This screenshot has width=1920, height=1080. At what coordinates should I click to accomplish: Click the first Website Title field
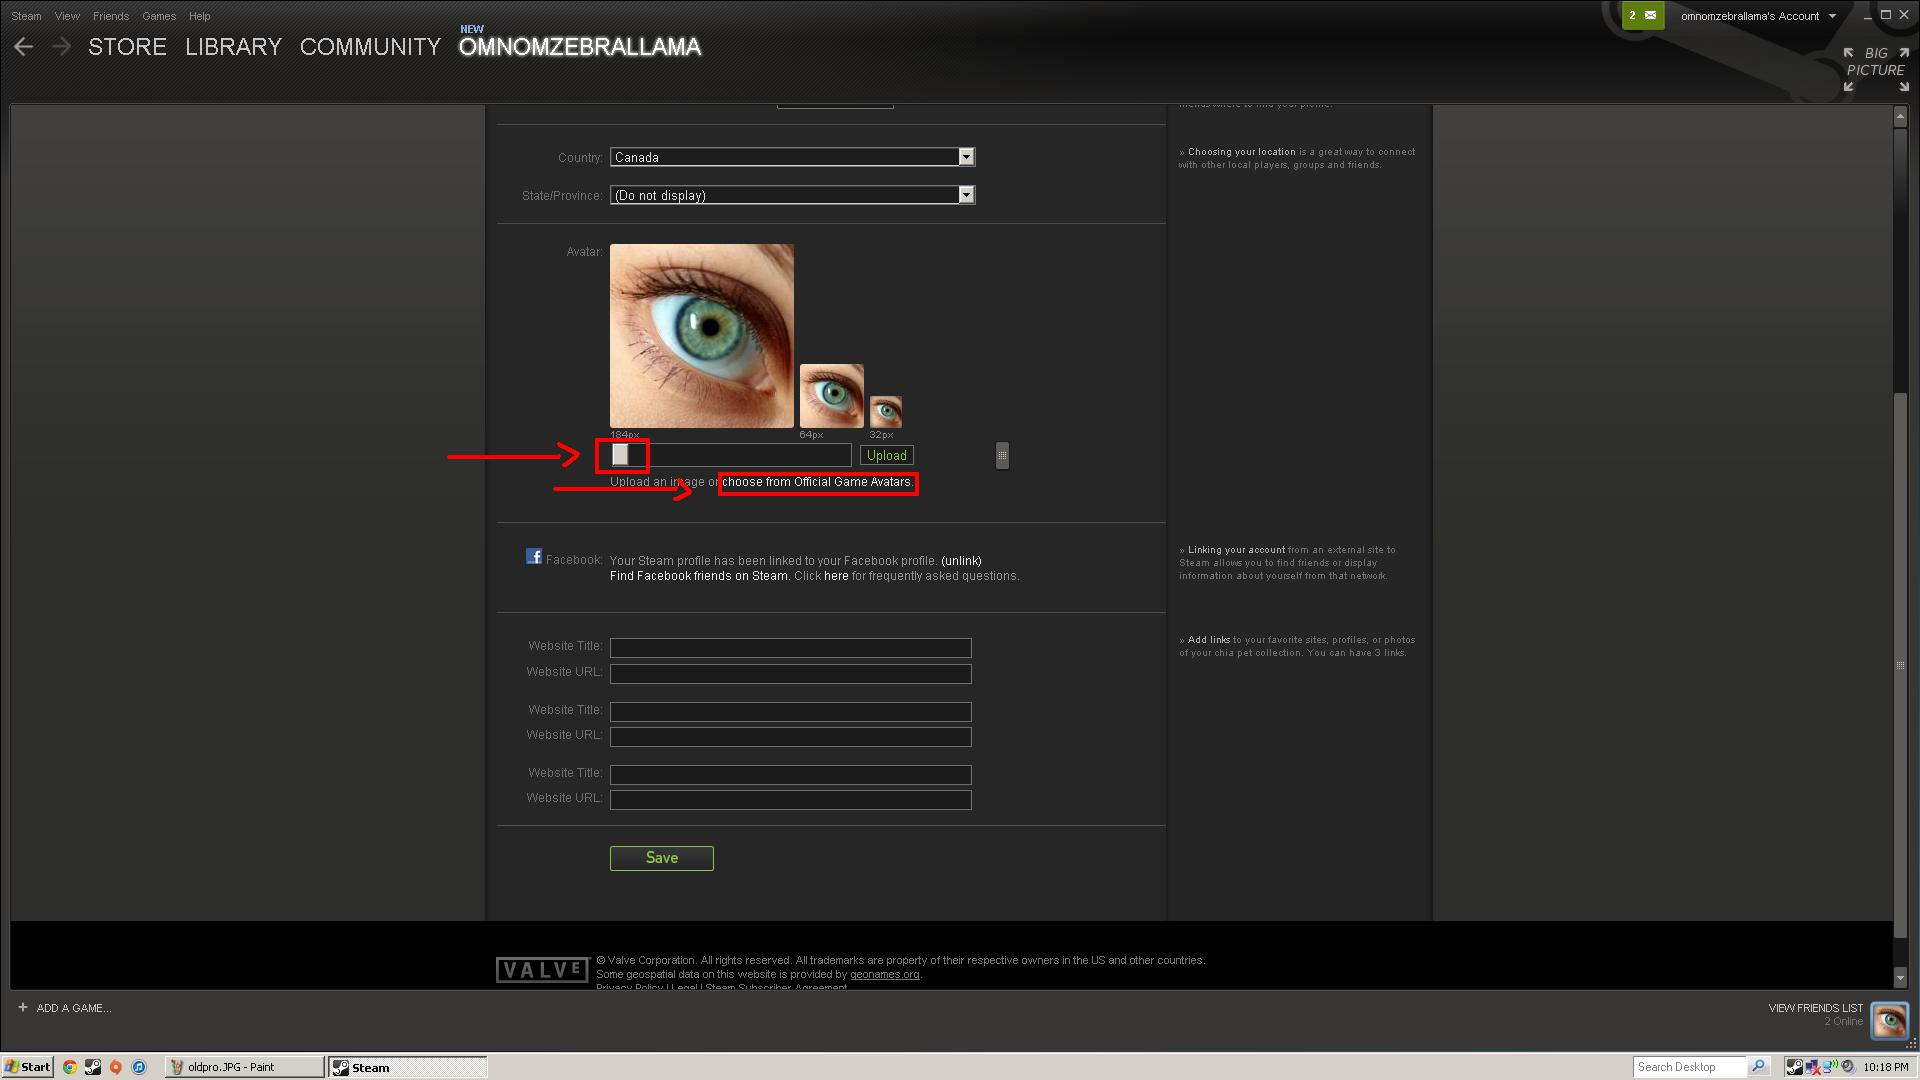(790, 648)
